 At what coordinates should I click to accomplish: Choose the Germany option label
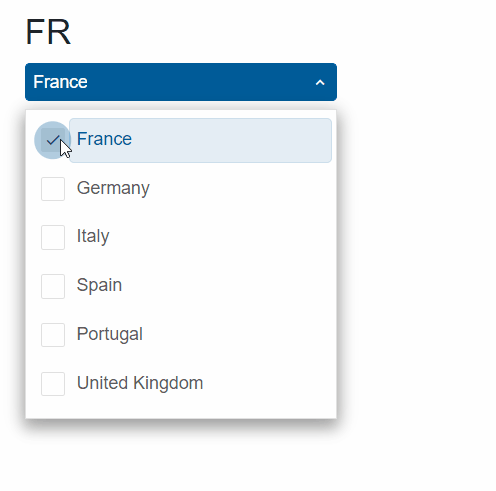tap(113, 188)
